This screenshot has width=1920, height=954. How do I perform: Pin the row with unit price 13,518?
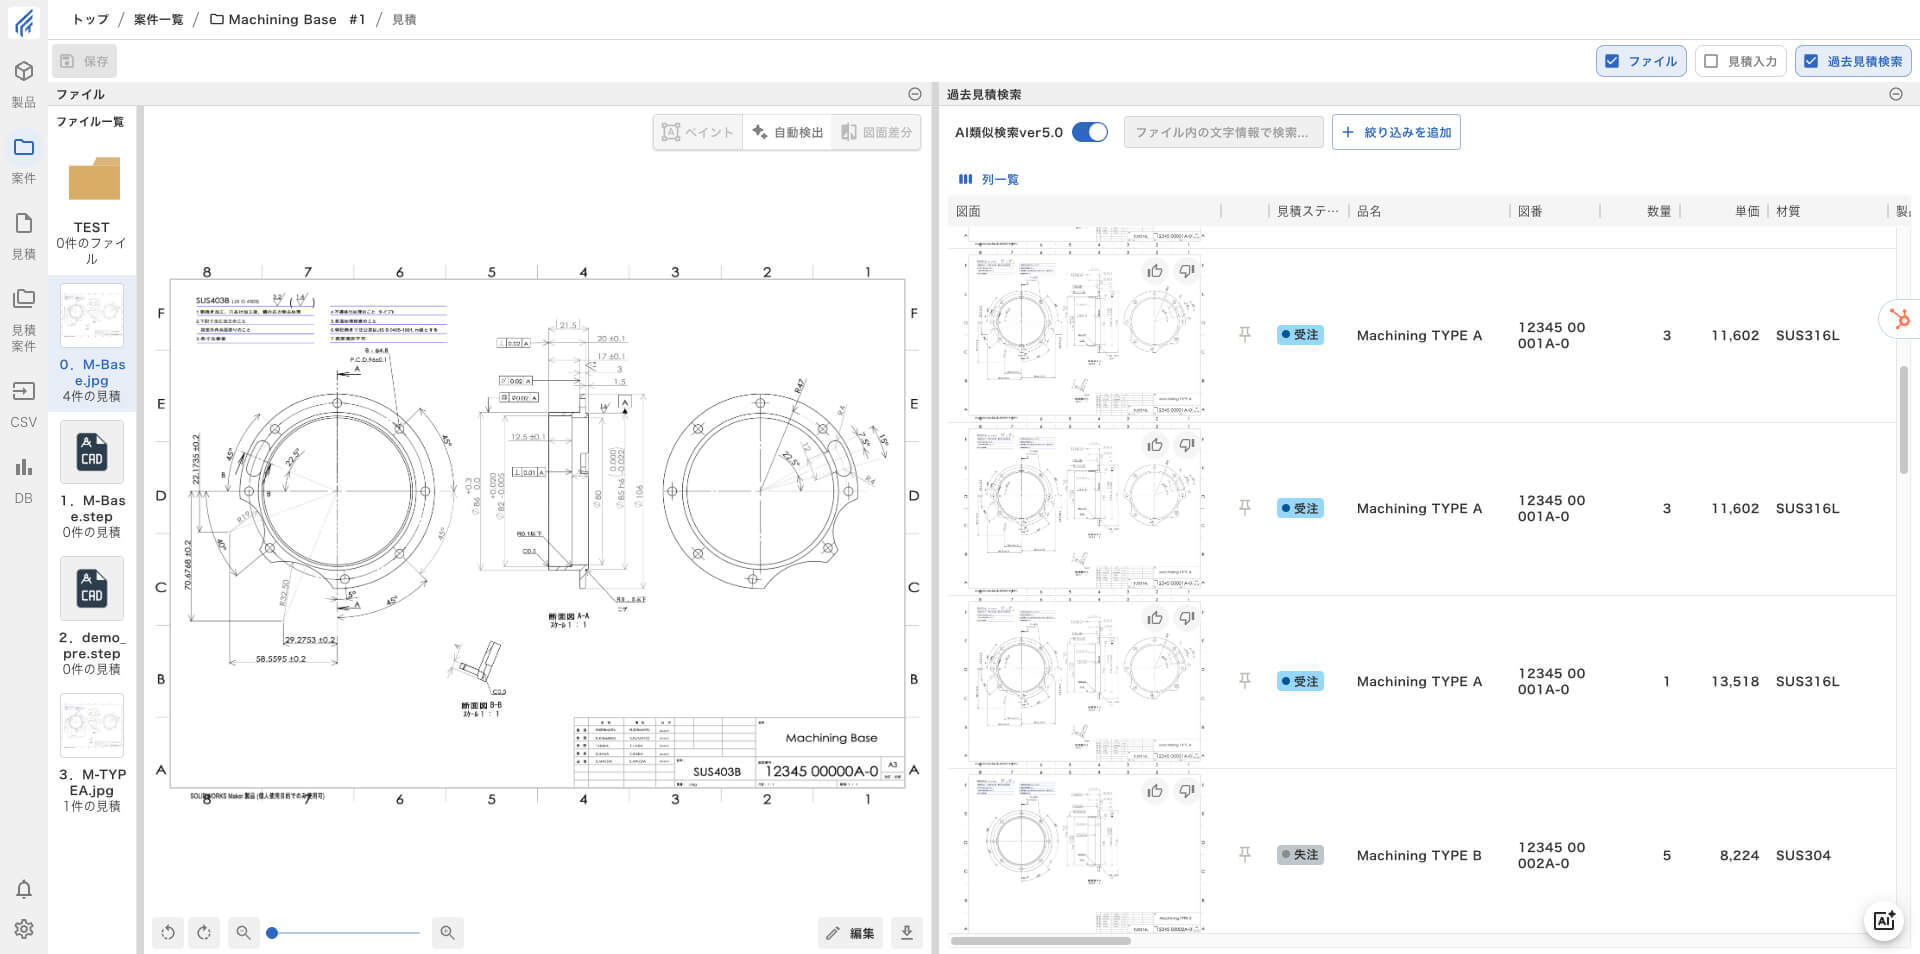(1245, 681)
